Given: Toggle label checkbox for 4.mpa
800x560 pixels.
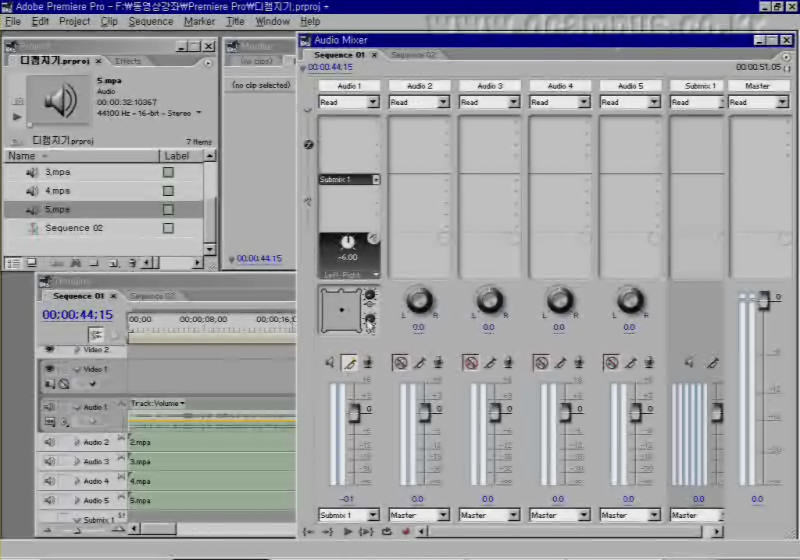Looking at the screenshot, I should click(168, 191).
